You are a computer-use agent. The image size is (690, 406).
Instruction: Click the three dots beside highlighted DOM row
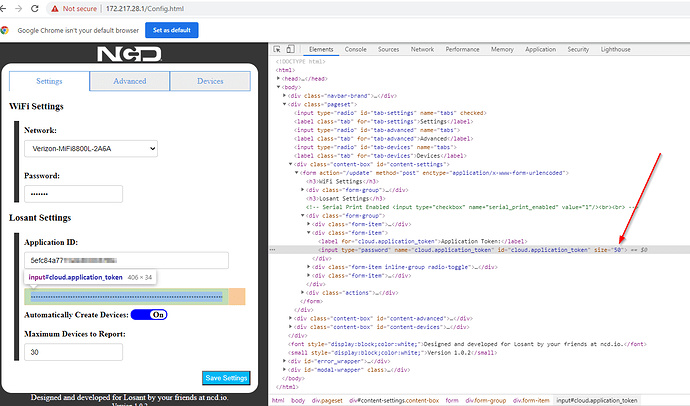pyautogui.click(x=272, y=250)
